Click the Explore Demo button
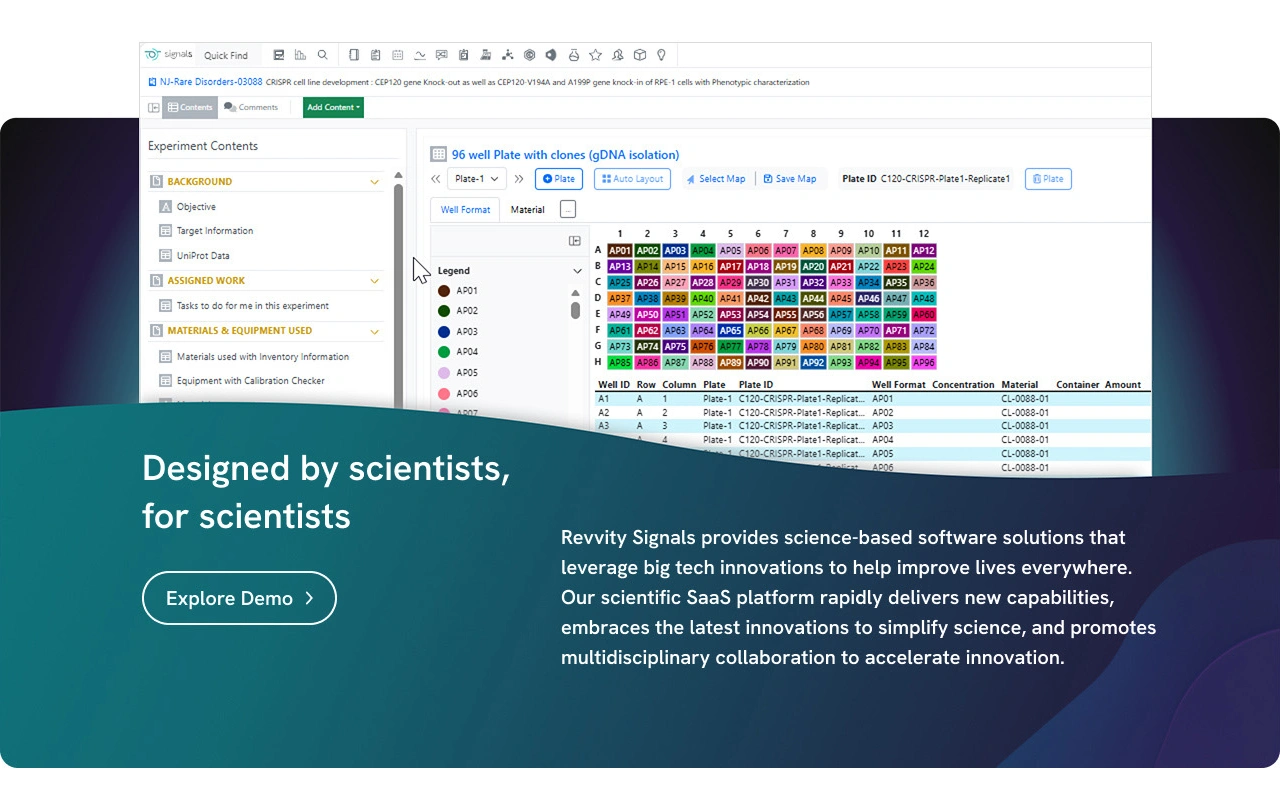This screenshot has width=1280, height=805. pyautogui.click(x=239, y=598)
